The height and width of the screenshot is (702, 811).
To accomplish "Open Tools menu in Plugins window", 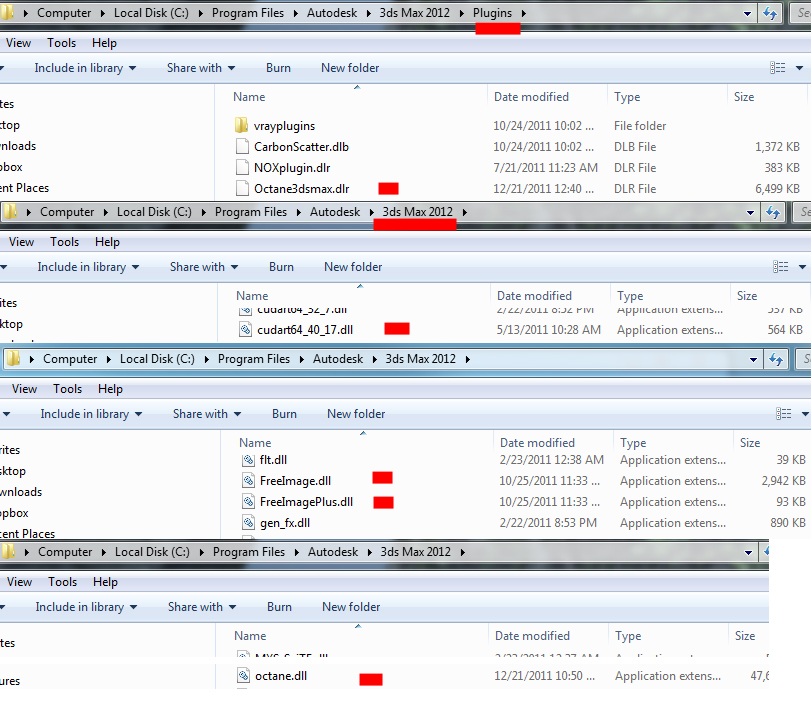I will tap(62, 43).
